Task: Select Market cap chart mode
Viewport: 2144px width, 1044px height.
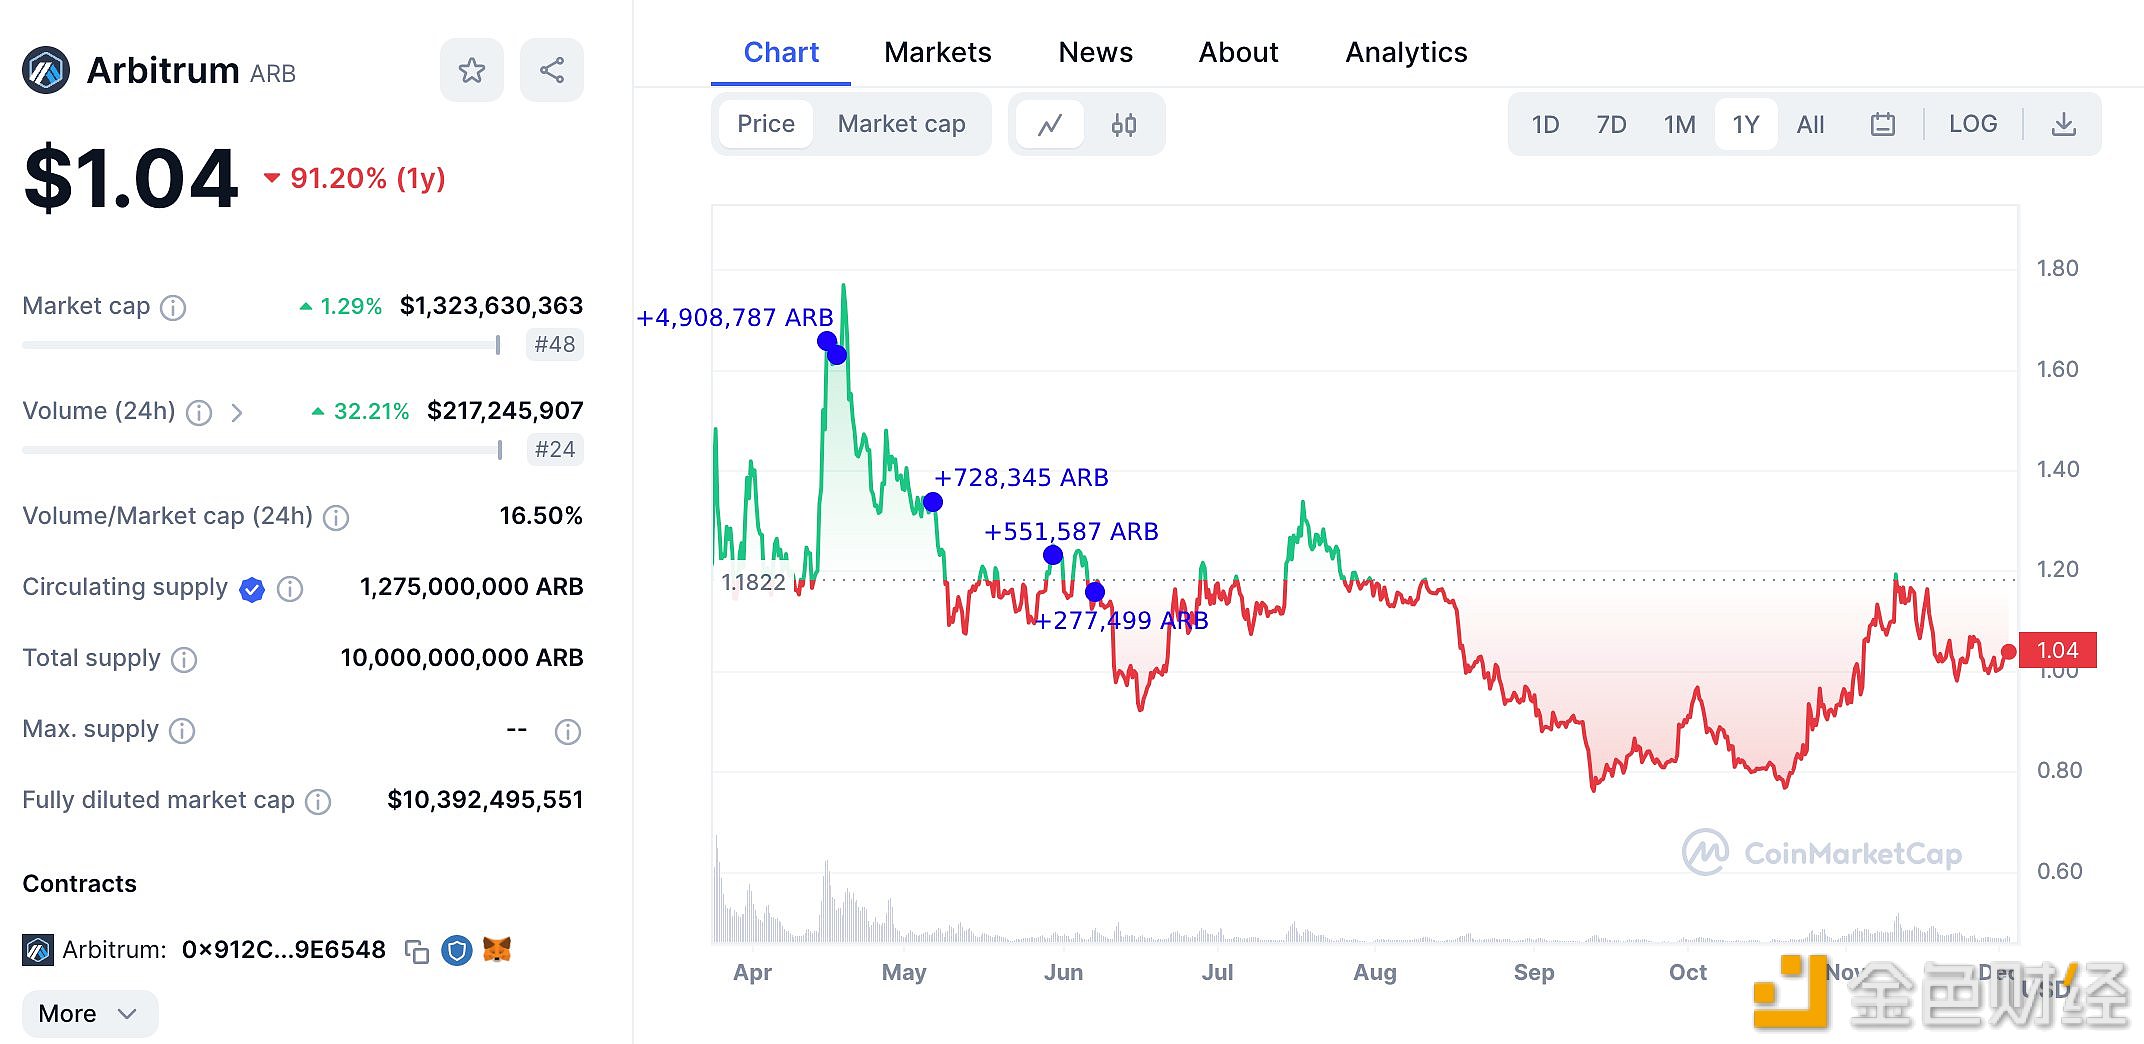Action: coord(901,124)
